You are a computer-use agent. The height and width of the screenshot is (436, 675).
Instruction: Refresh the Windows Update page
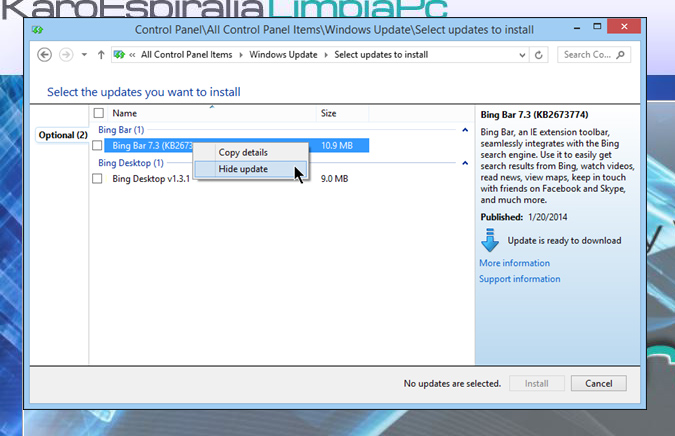click(x=539, y=55)
